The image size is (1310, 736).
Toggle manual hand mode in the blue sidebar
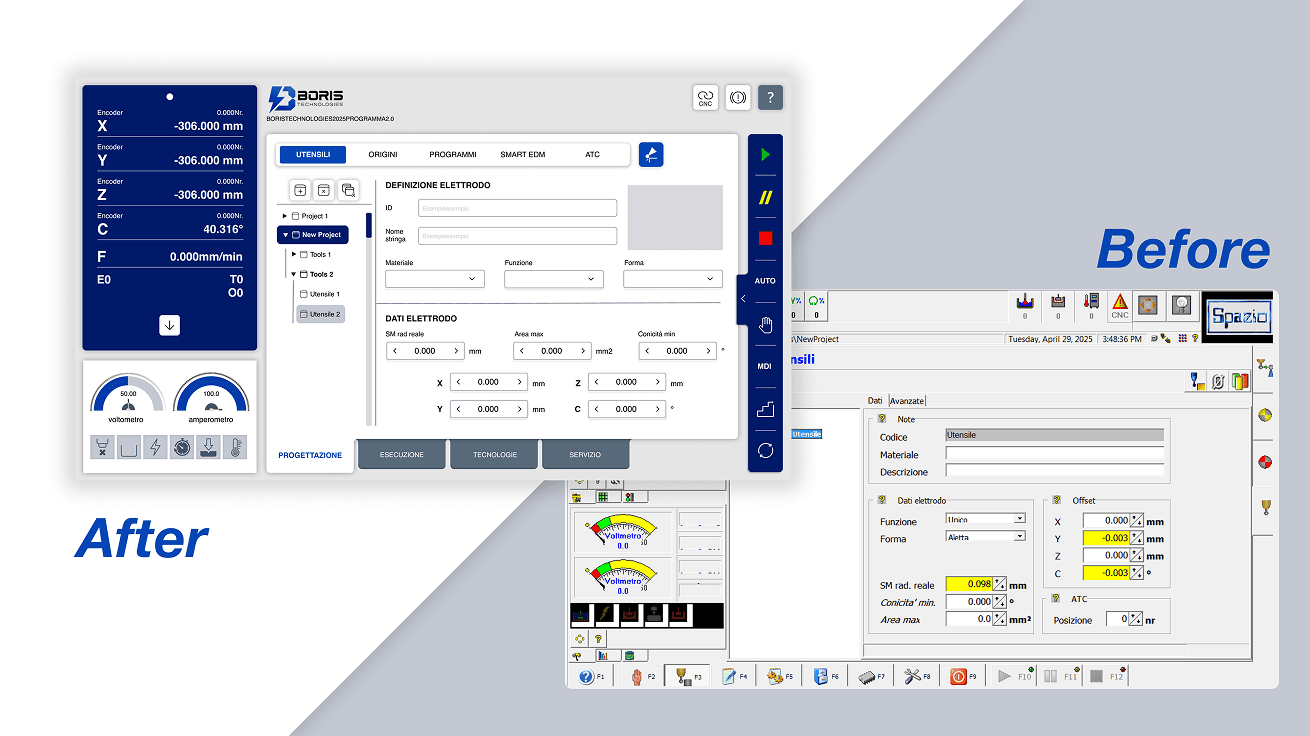pyautogui.click(x=765, y=324)
